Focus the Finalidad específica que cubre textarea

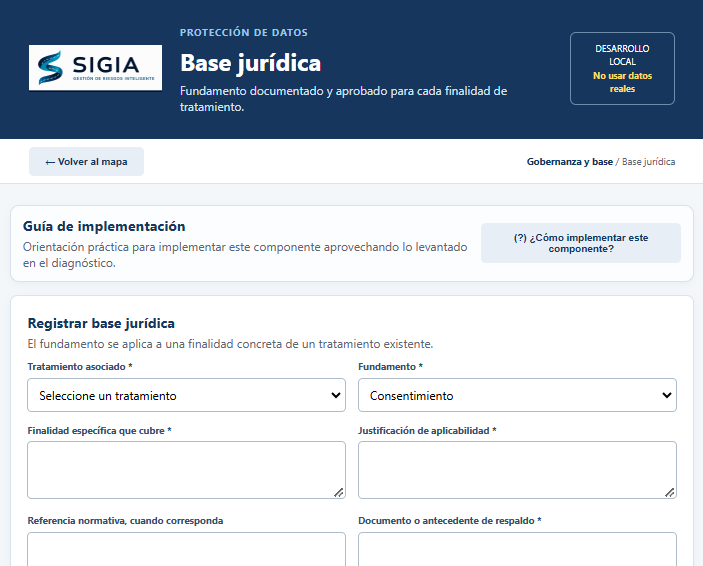pyautogui.click(x=187, y=470)
